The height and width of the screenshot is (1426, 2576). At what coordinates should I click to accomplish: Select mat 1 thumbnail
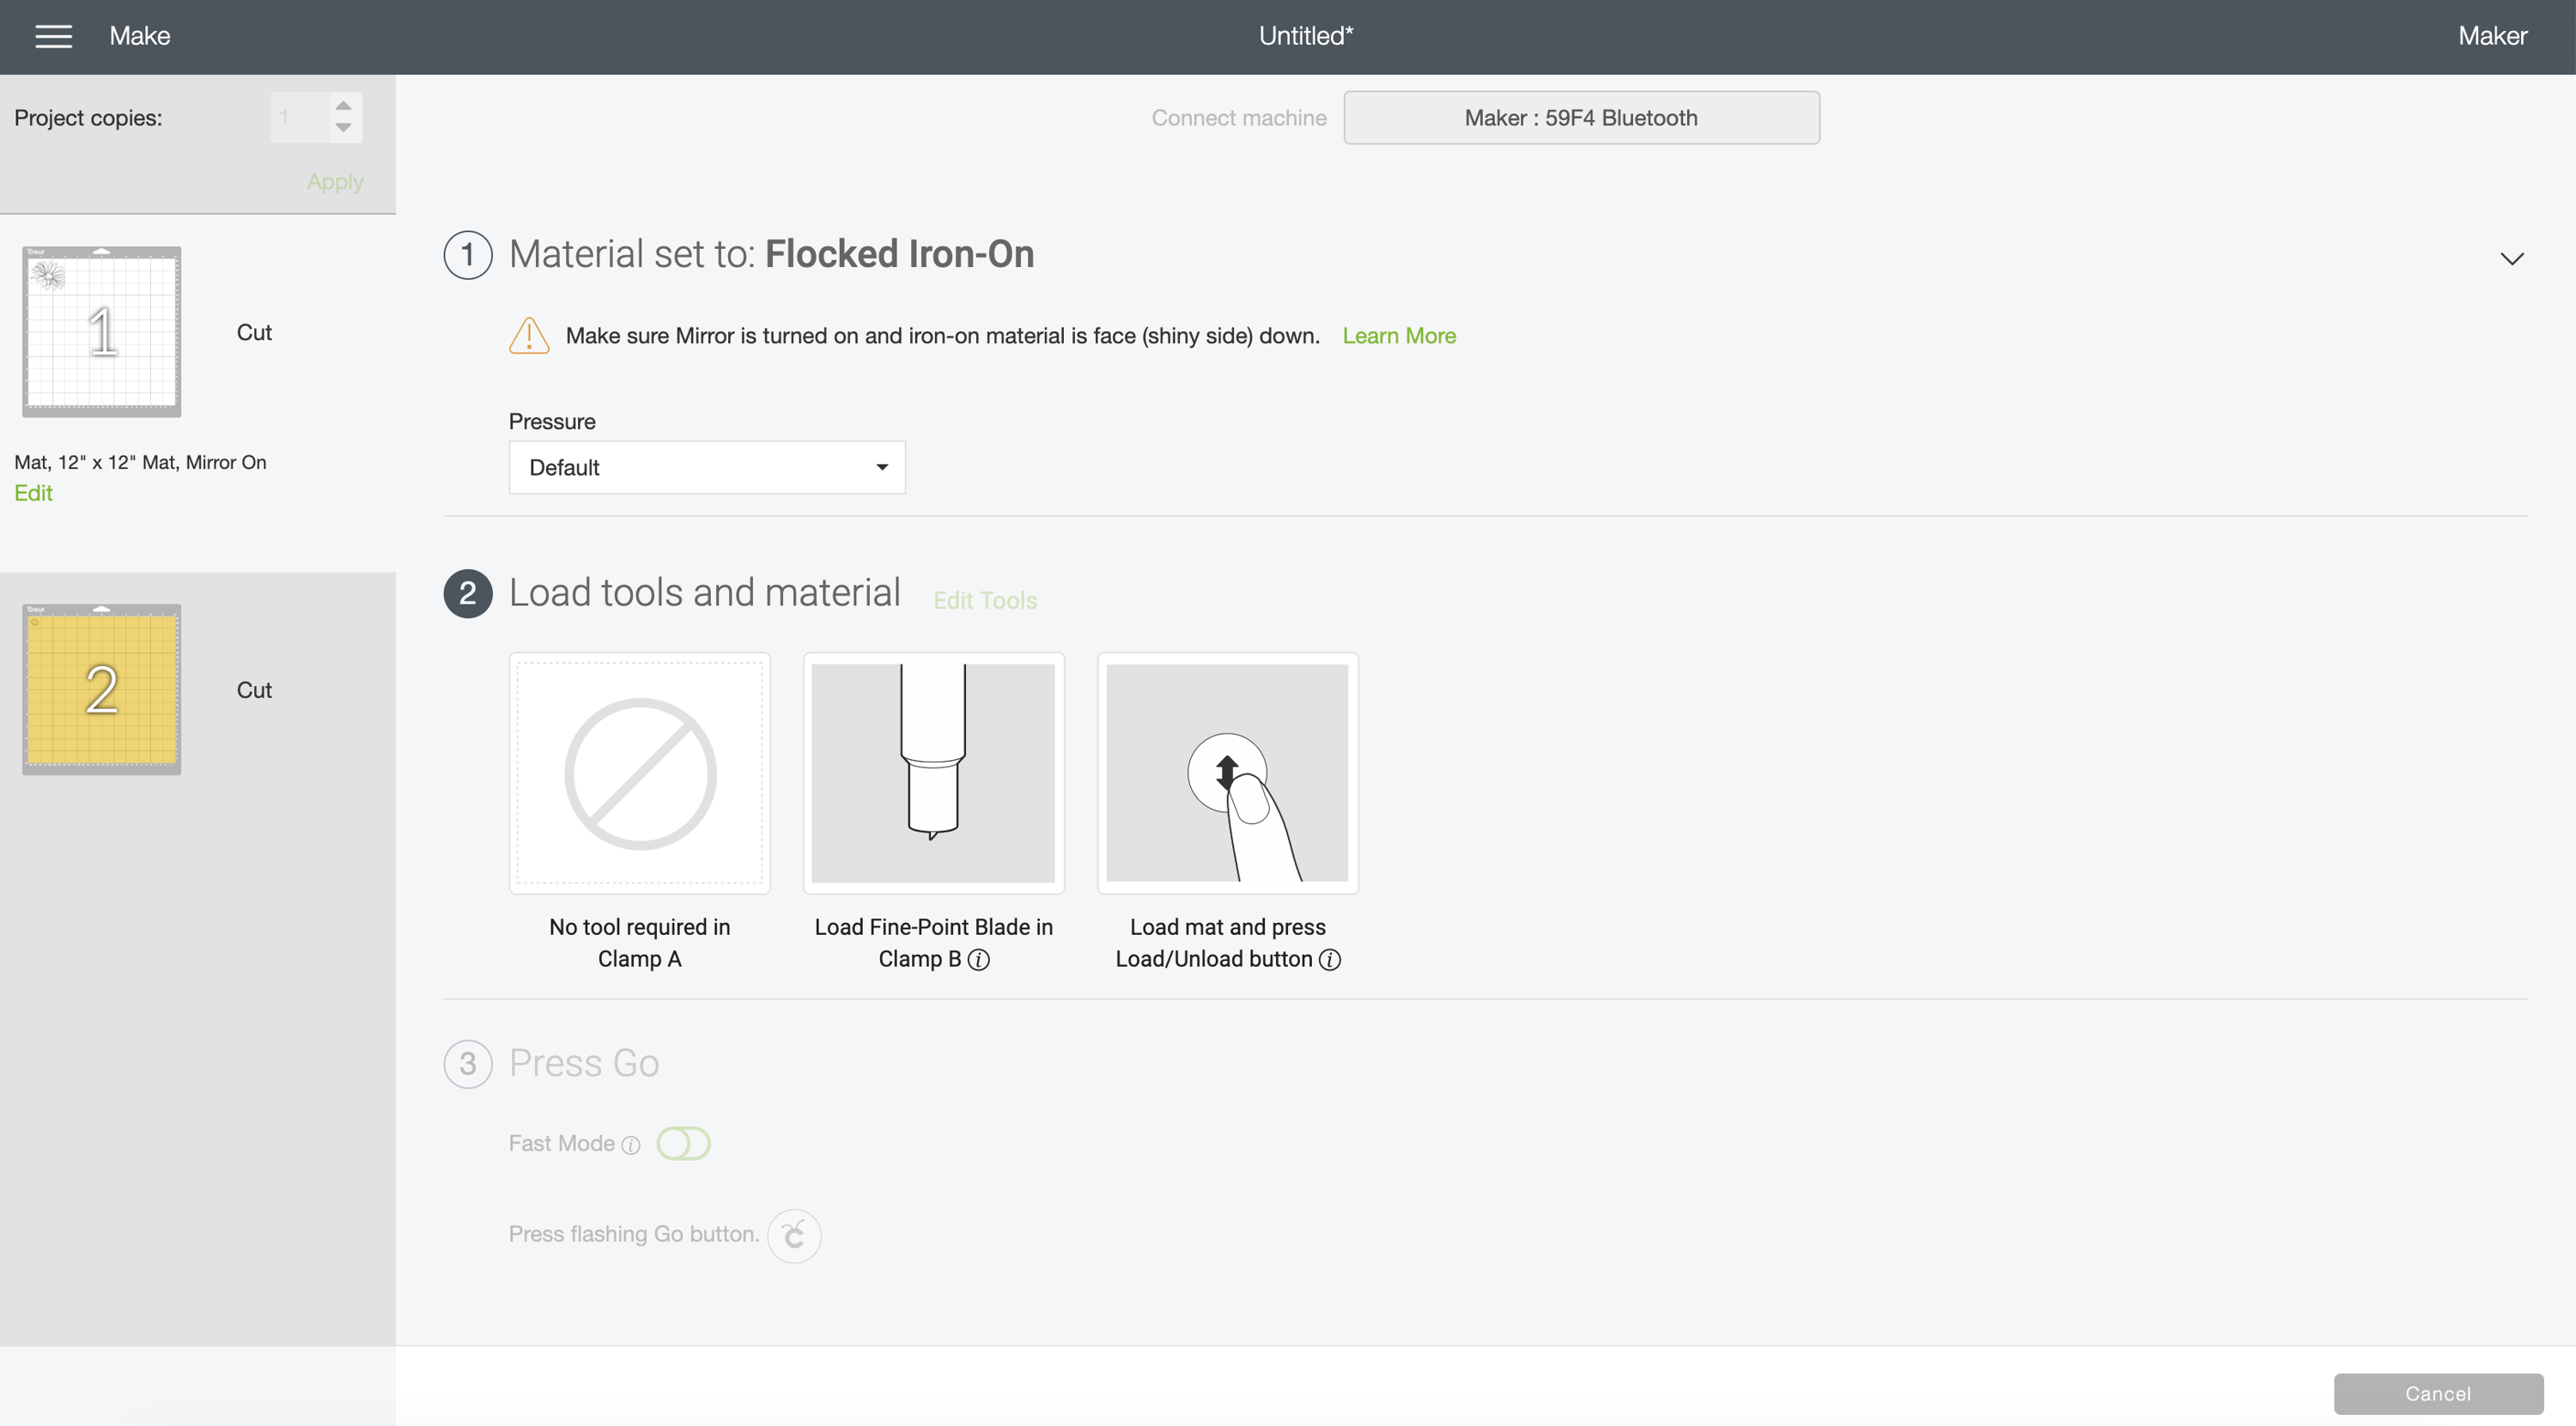pos(102,332)
